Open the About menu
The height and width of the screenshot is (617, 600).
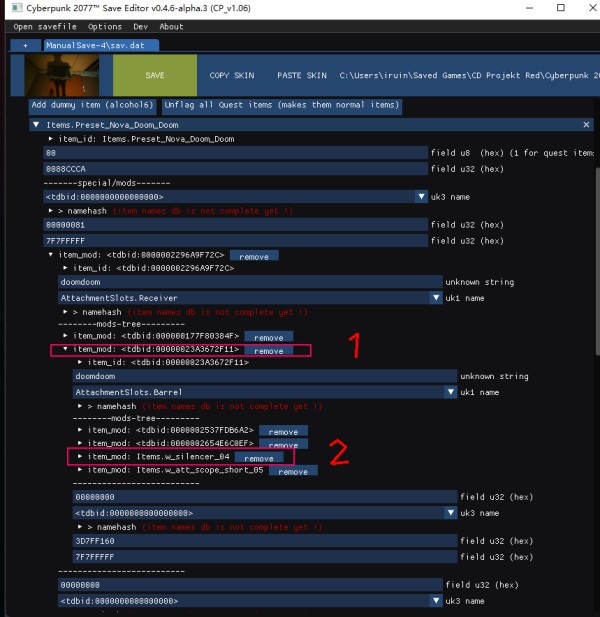[x=171, y=27]
